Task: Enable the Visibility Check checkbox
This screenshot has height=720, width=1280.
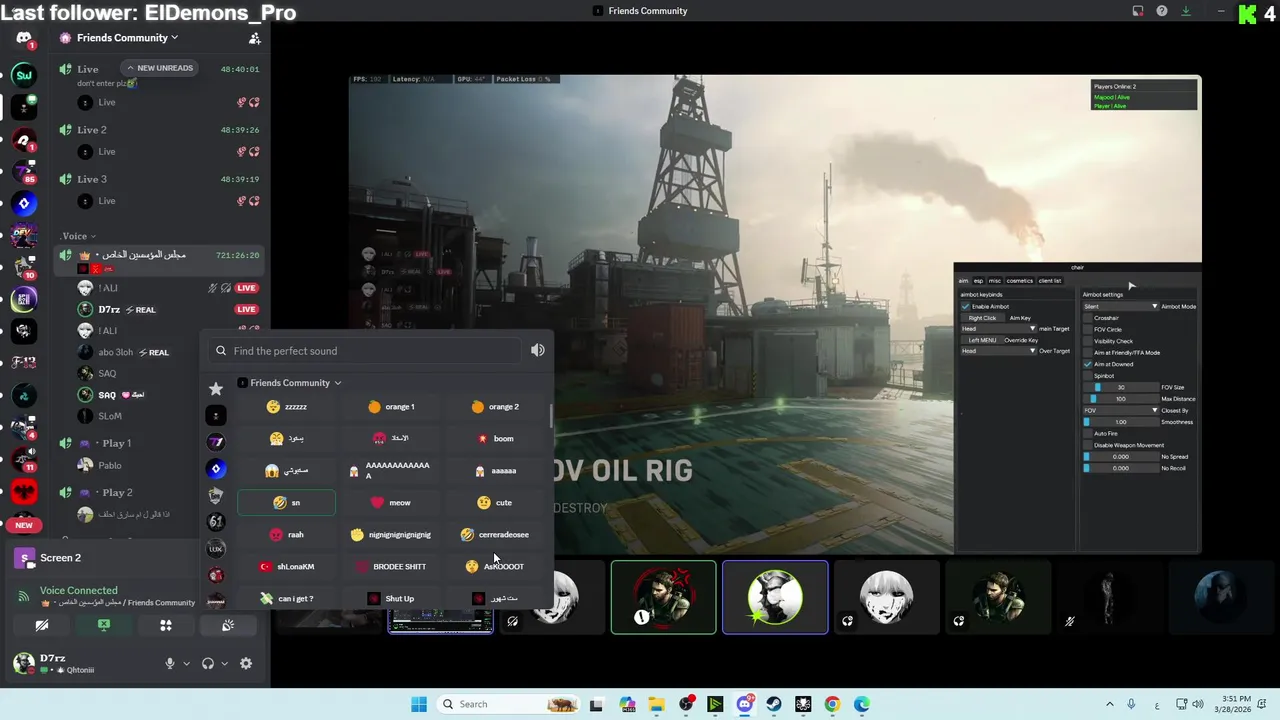Action: [1087, 341]
